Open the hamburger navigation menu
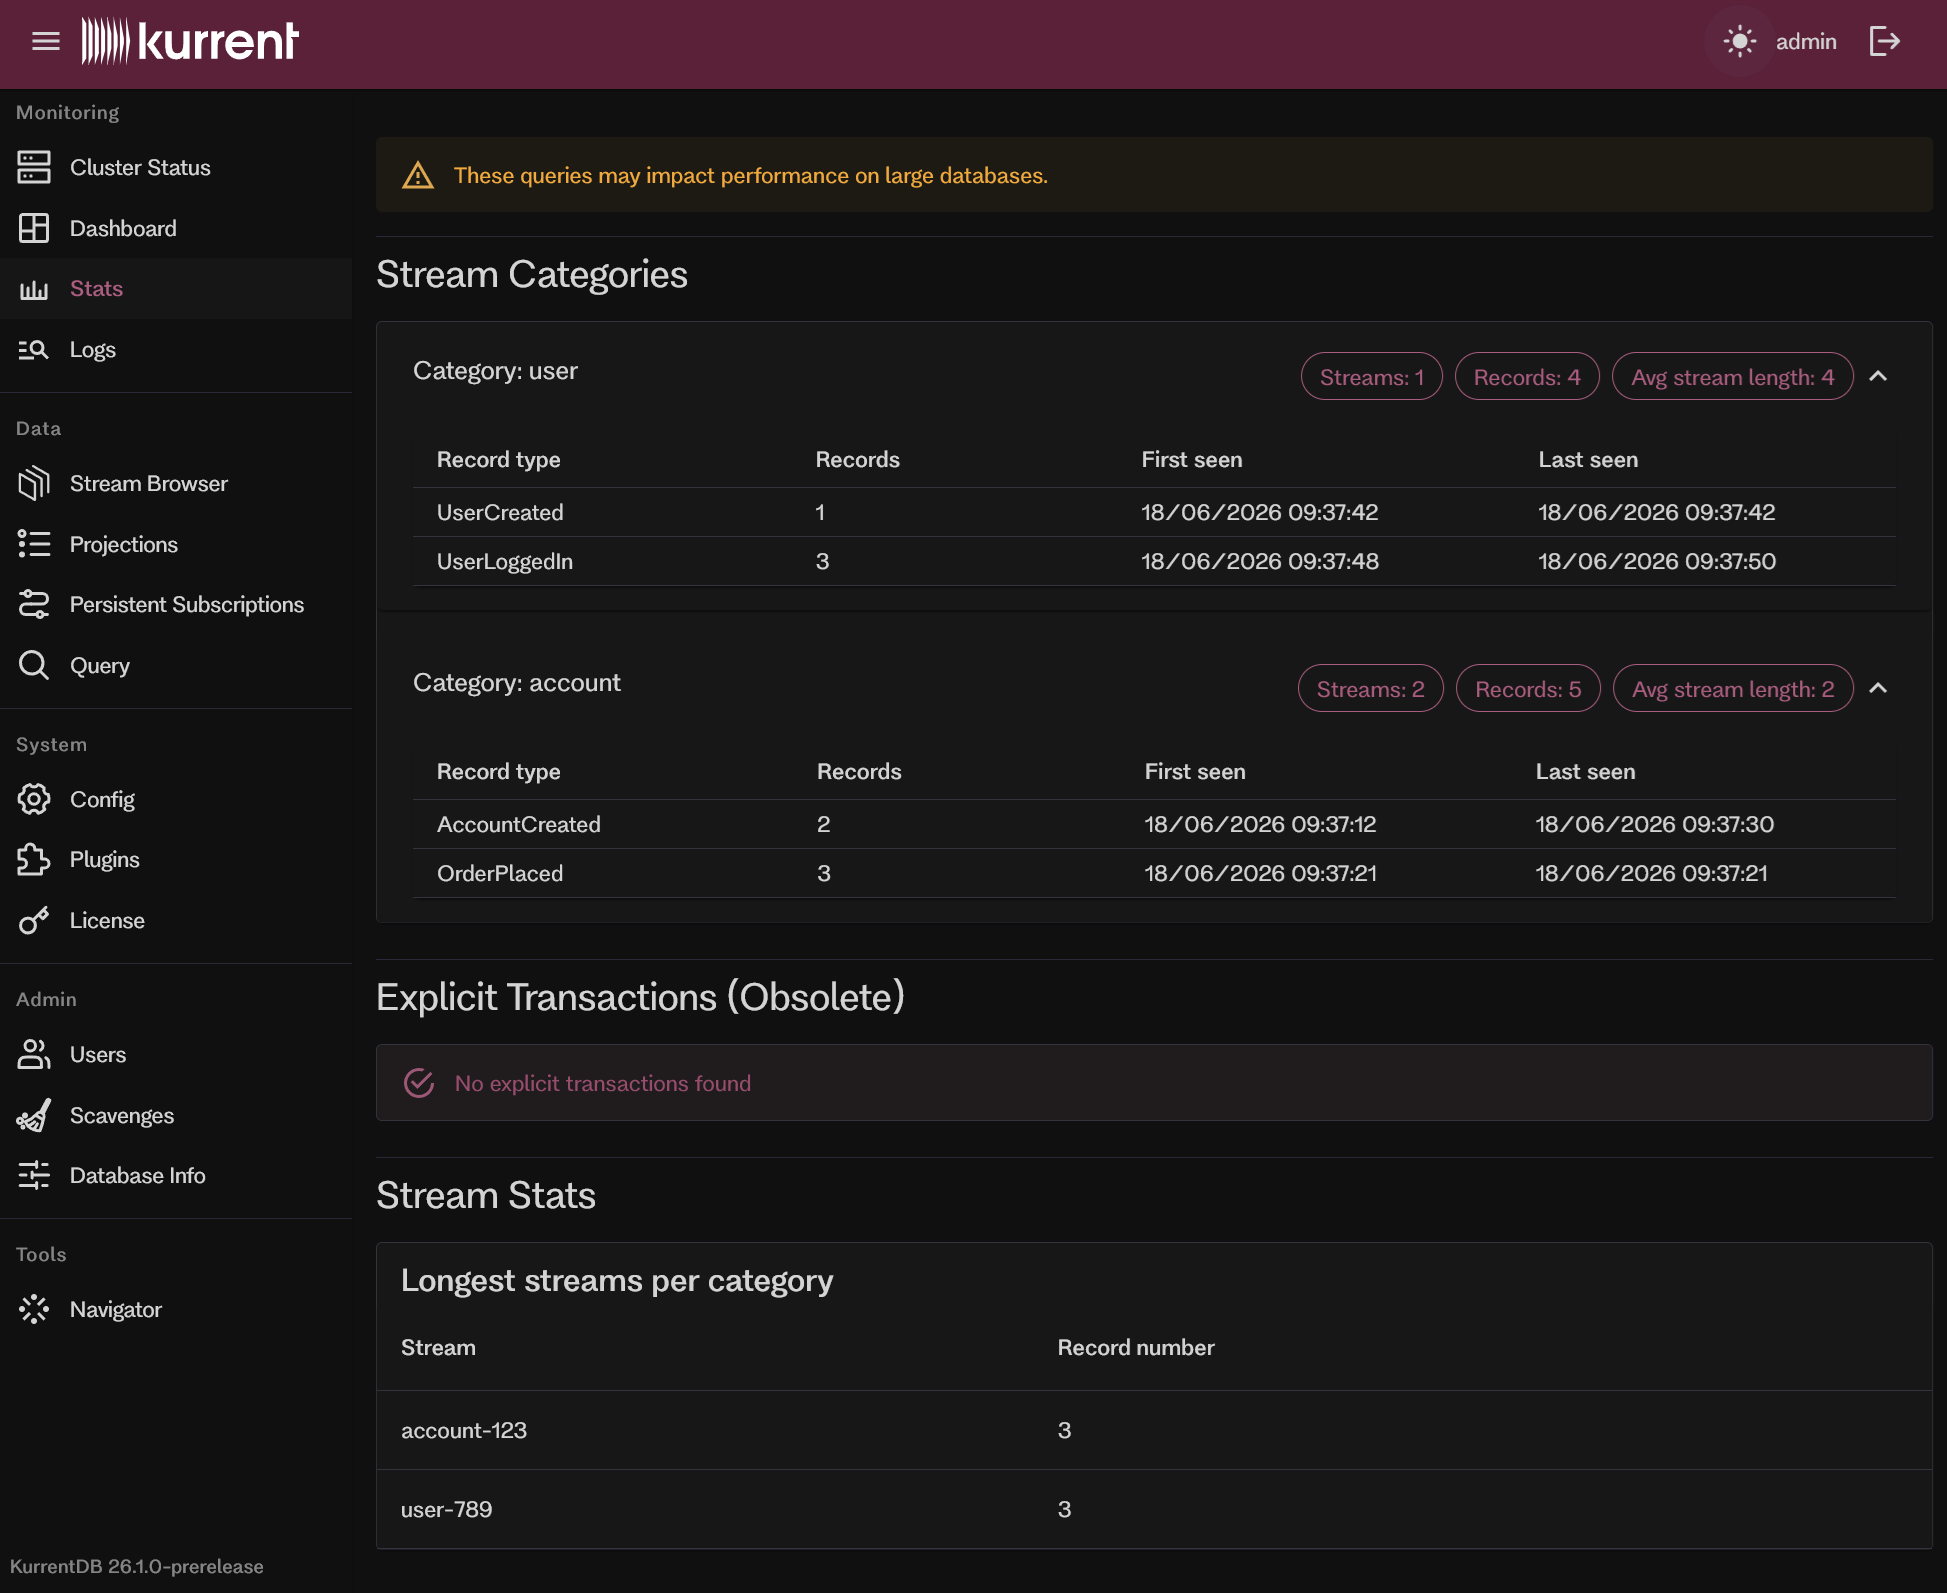Viewport: 1947px width, 1593px height. point(46,41)
